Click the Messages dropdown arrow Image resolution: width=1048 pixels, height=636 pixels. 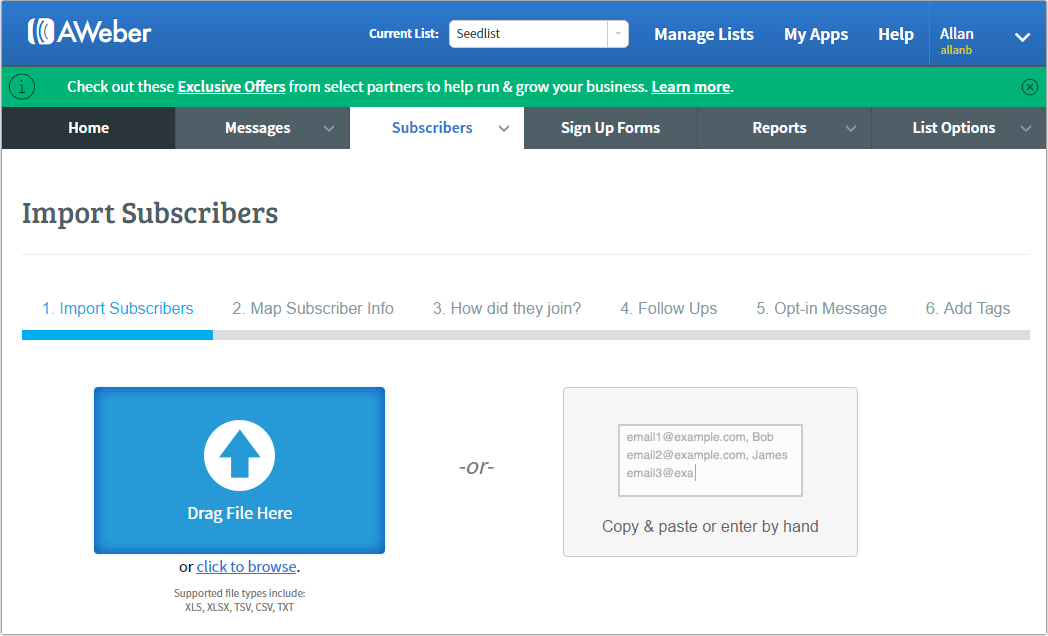click(x=329, y=128)
